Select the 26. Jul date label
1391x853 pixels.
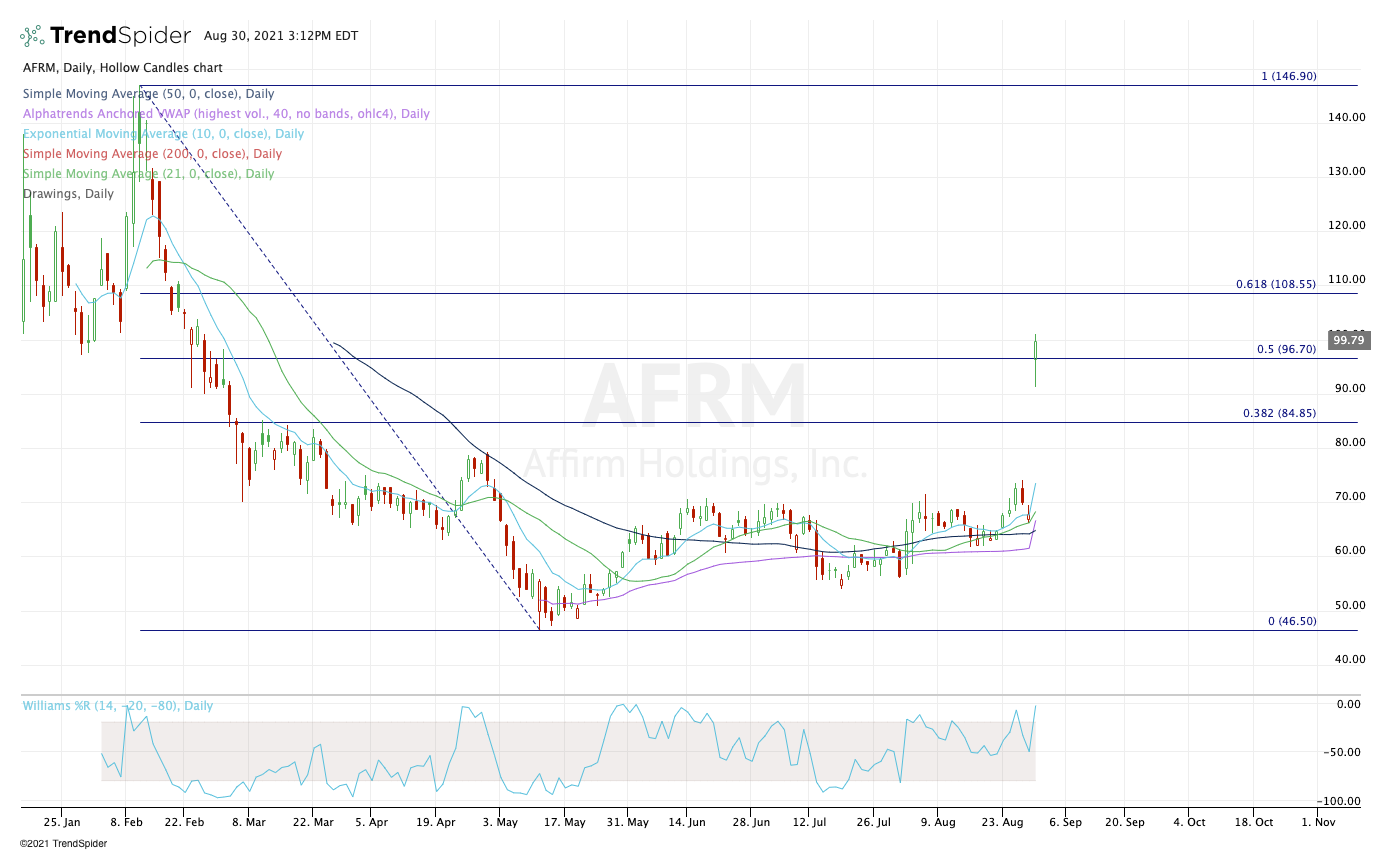click(x=873, y=822)
